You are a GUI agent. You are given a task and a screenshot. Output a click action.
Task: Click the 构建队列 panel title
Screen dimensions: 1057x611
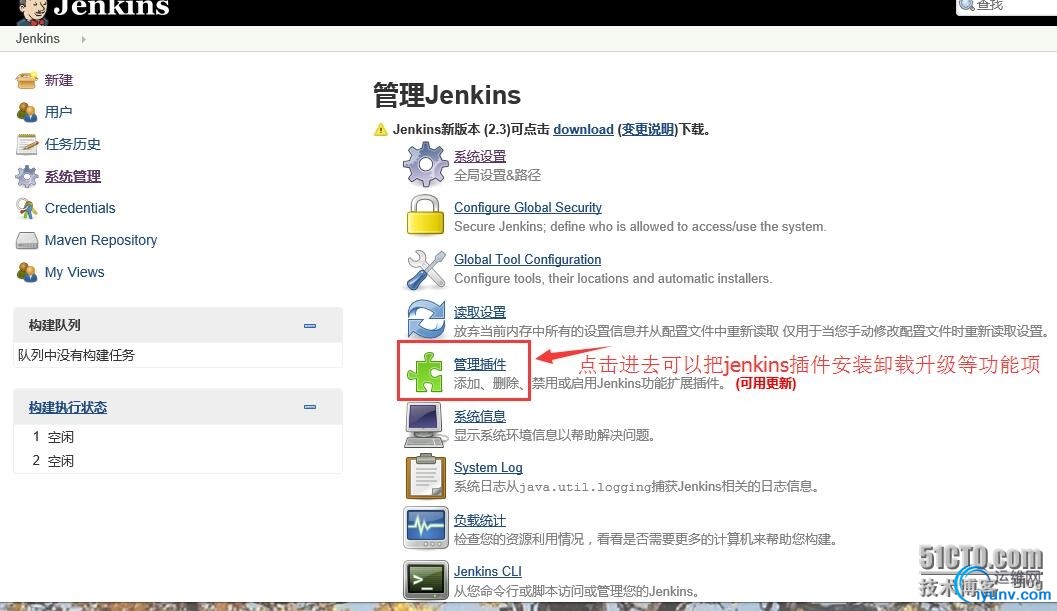(55, 326)
